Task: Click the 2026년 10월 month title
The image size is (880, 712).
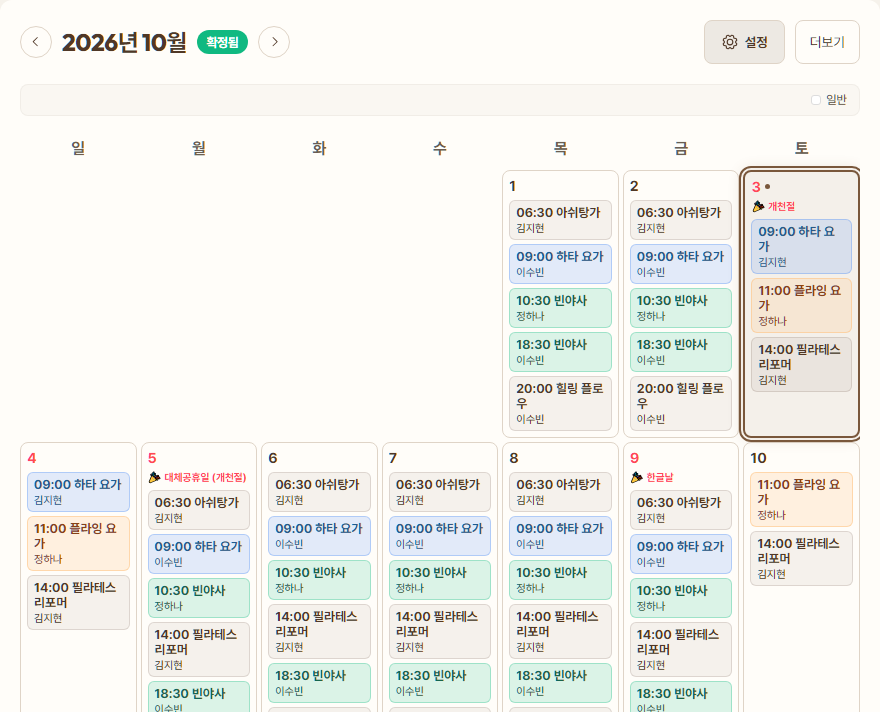Action: (x=124, y=42)
